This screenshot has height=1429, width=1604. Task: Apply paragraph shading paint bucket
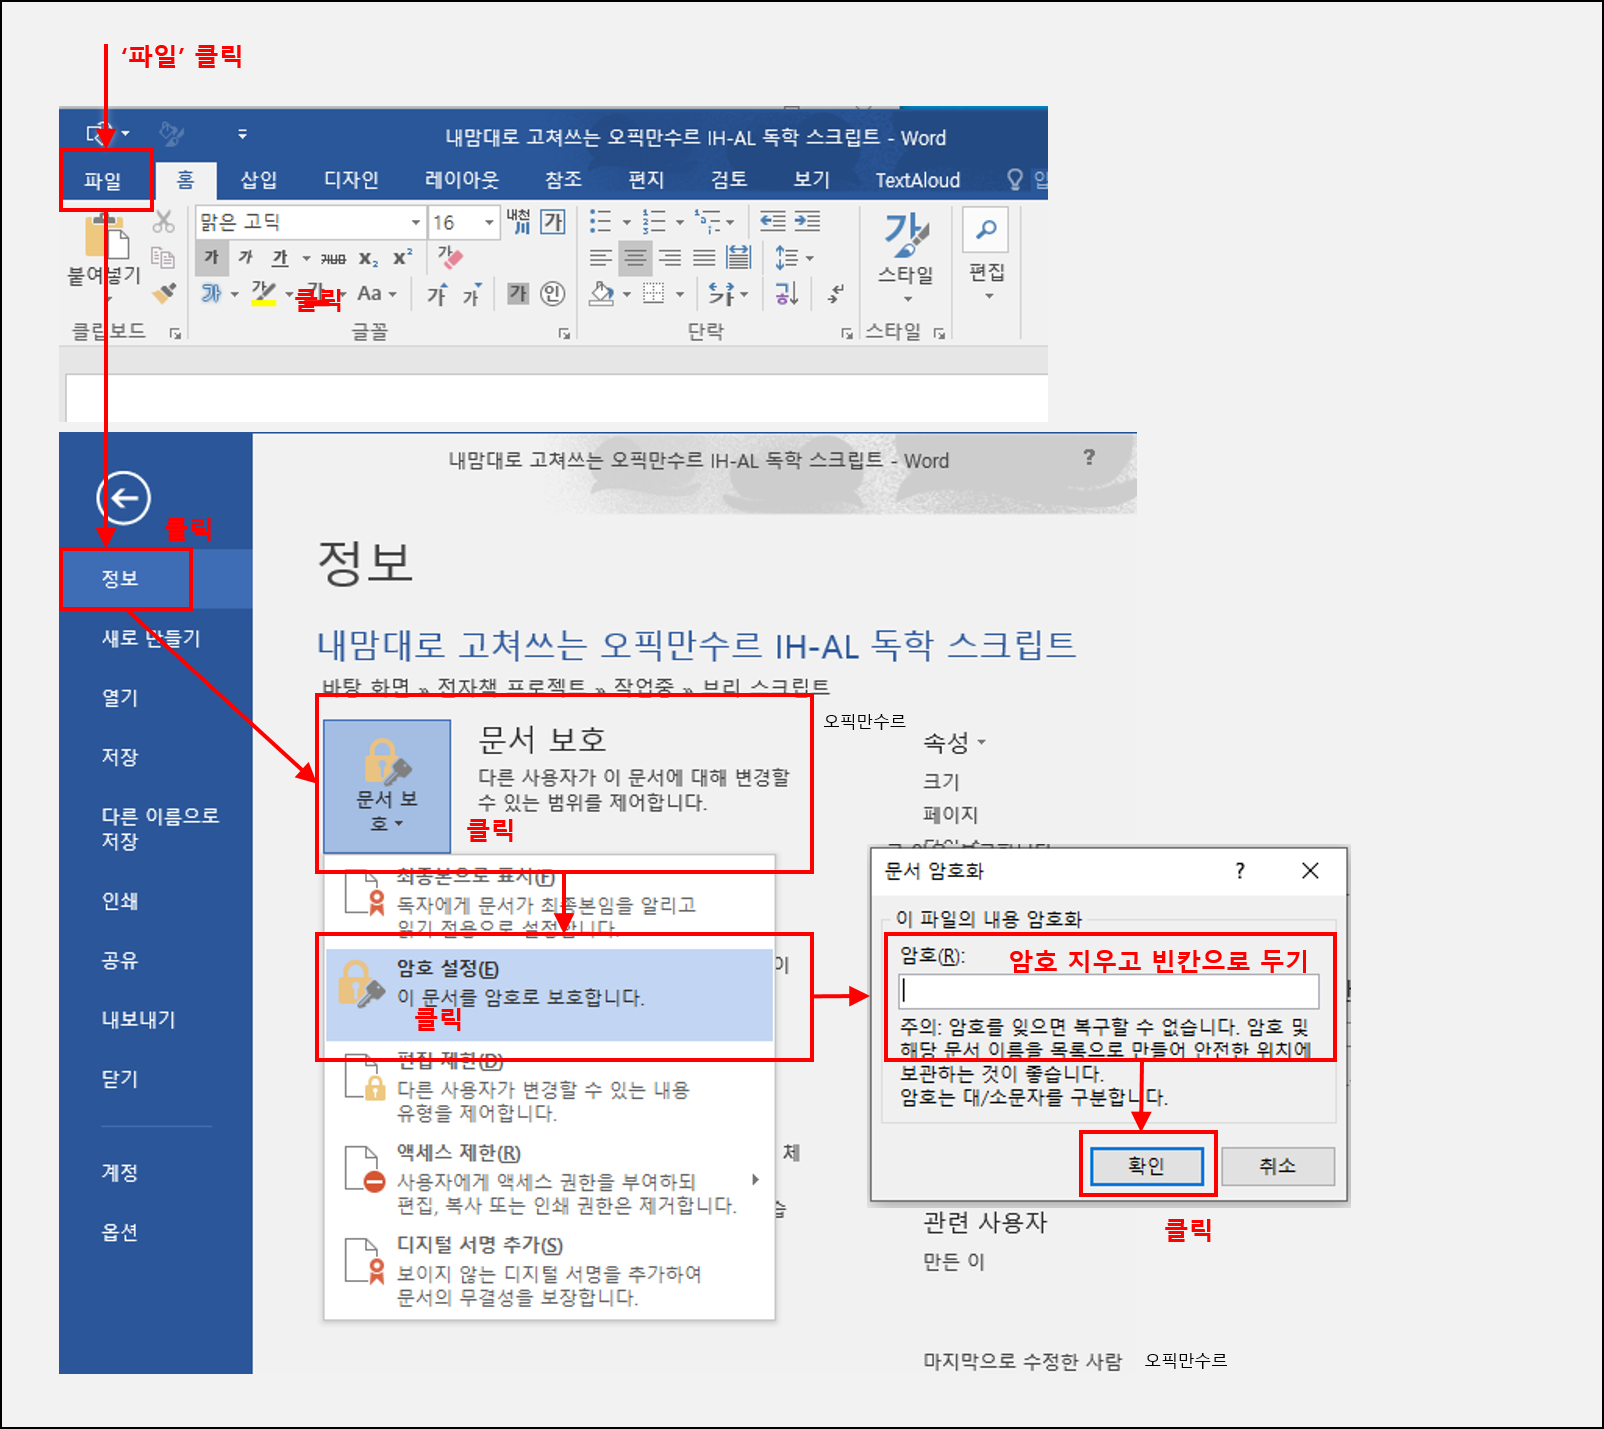point(601,293)
